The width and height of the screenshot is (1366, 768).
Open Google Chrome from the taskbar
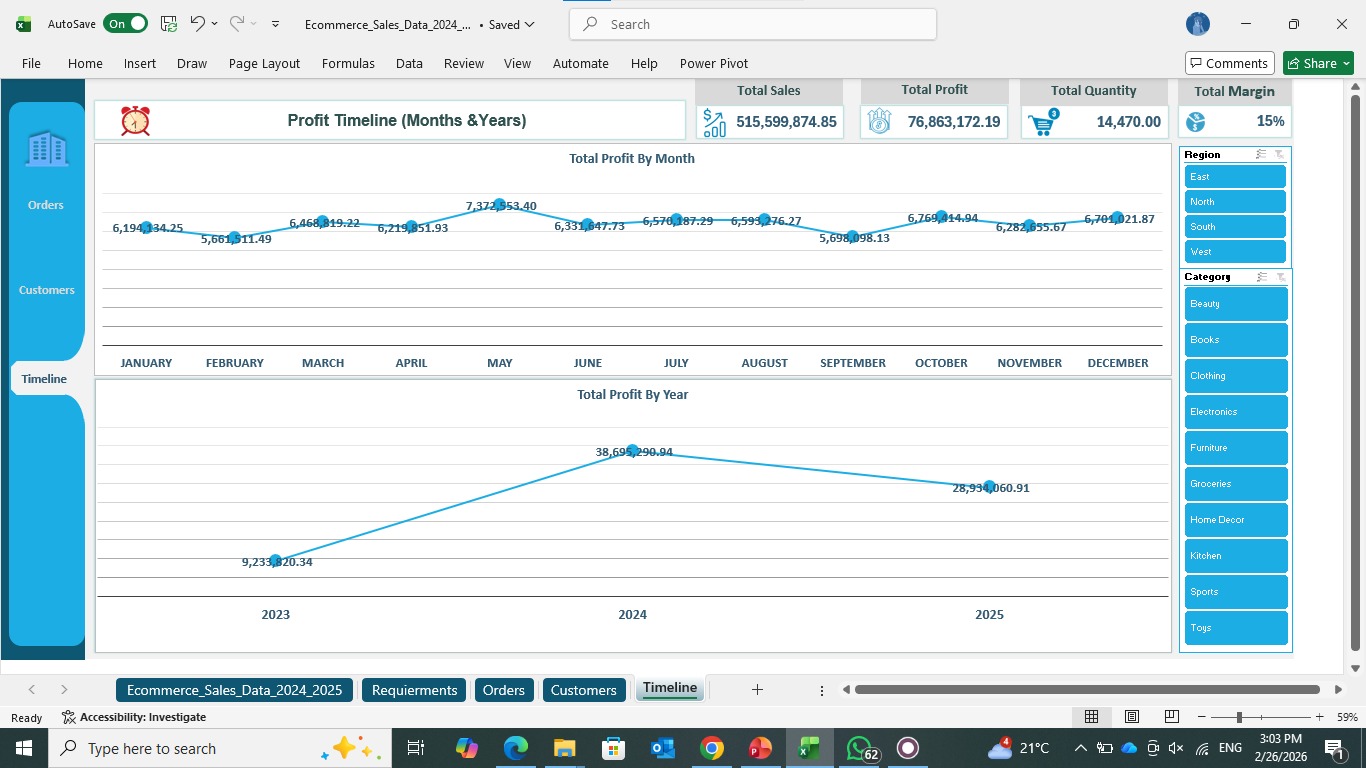711,748
